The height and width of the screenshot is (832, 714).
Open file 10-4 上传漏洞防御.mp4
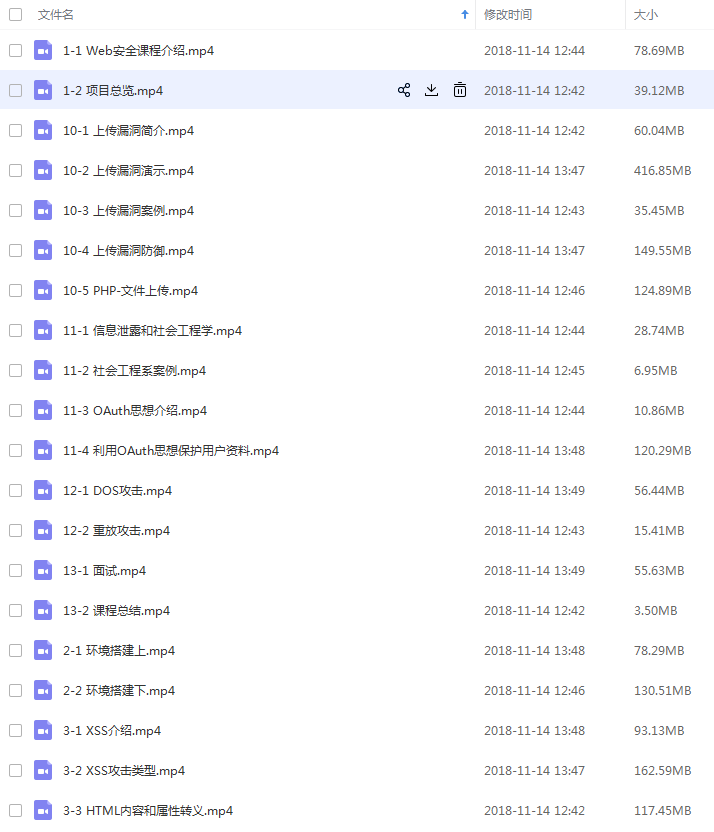point(128,250)
